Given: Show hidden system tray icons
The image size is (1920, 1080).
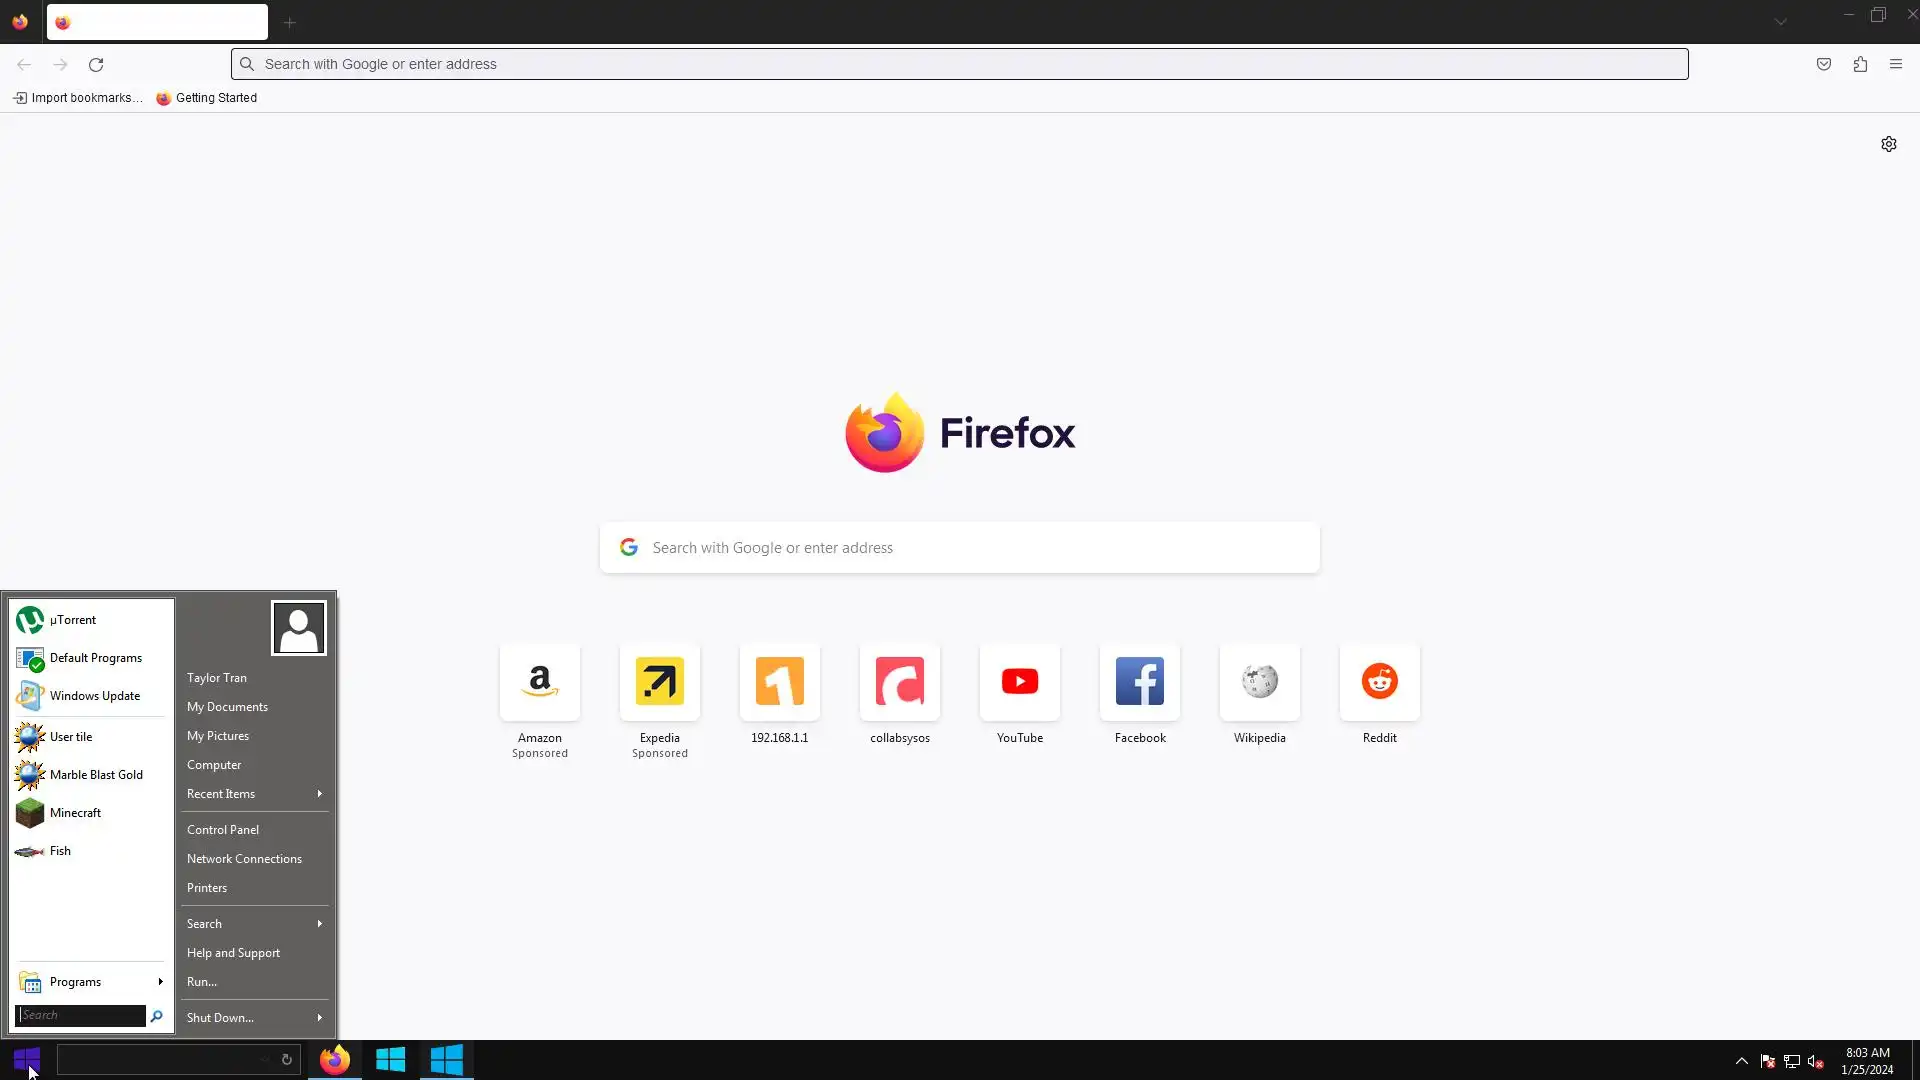Looking at the screenshot, I should (1741, 1061).
